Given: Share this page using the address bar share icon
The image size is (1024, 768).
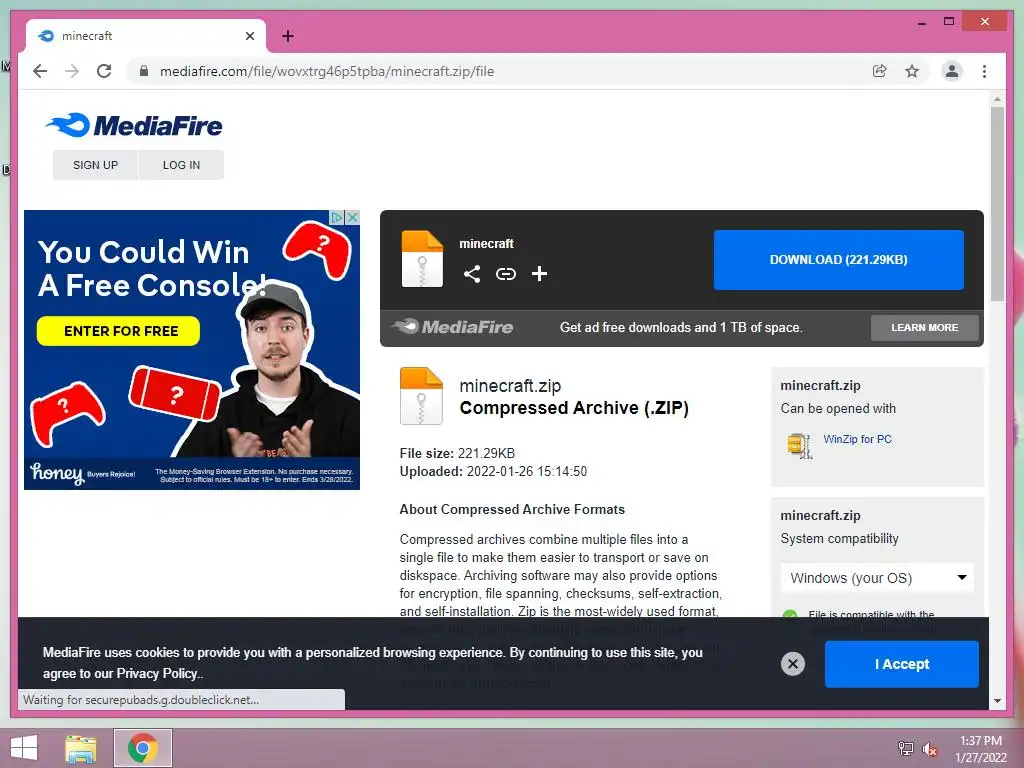Looking at the screenshot, I should tap(880, 71).
